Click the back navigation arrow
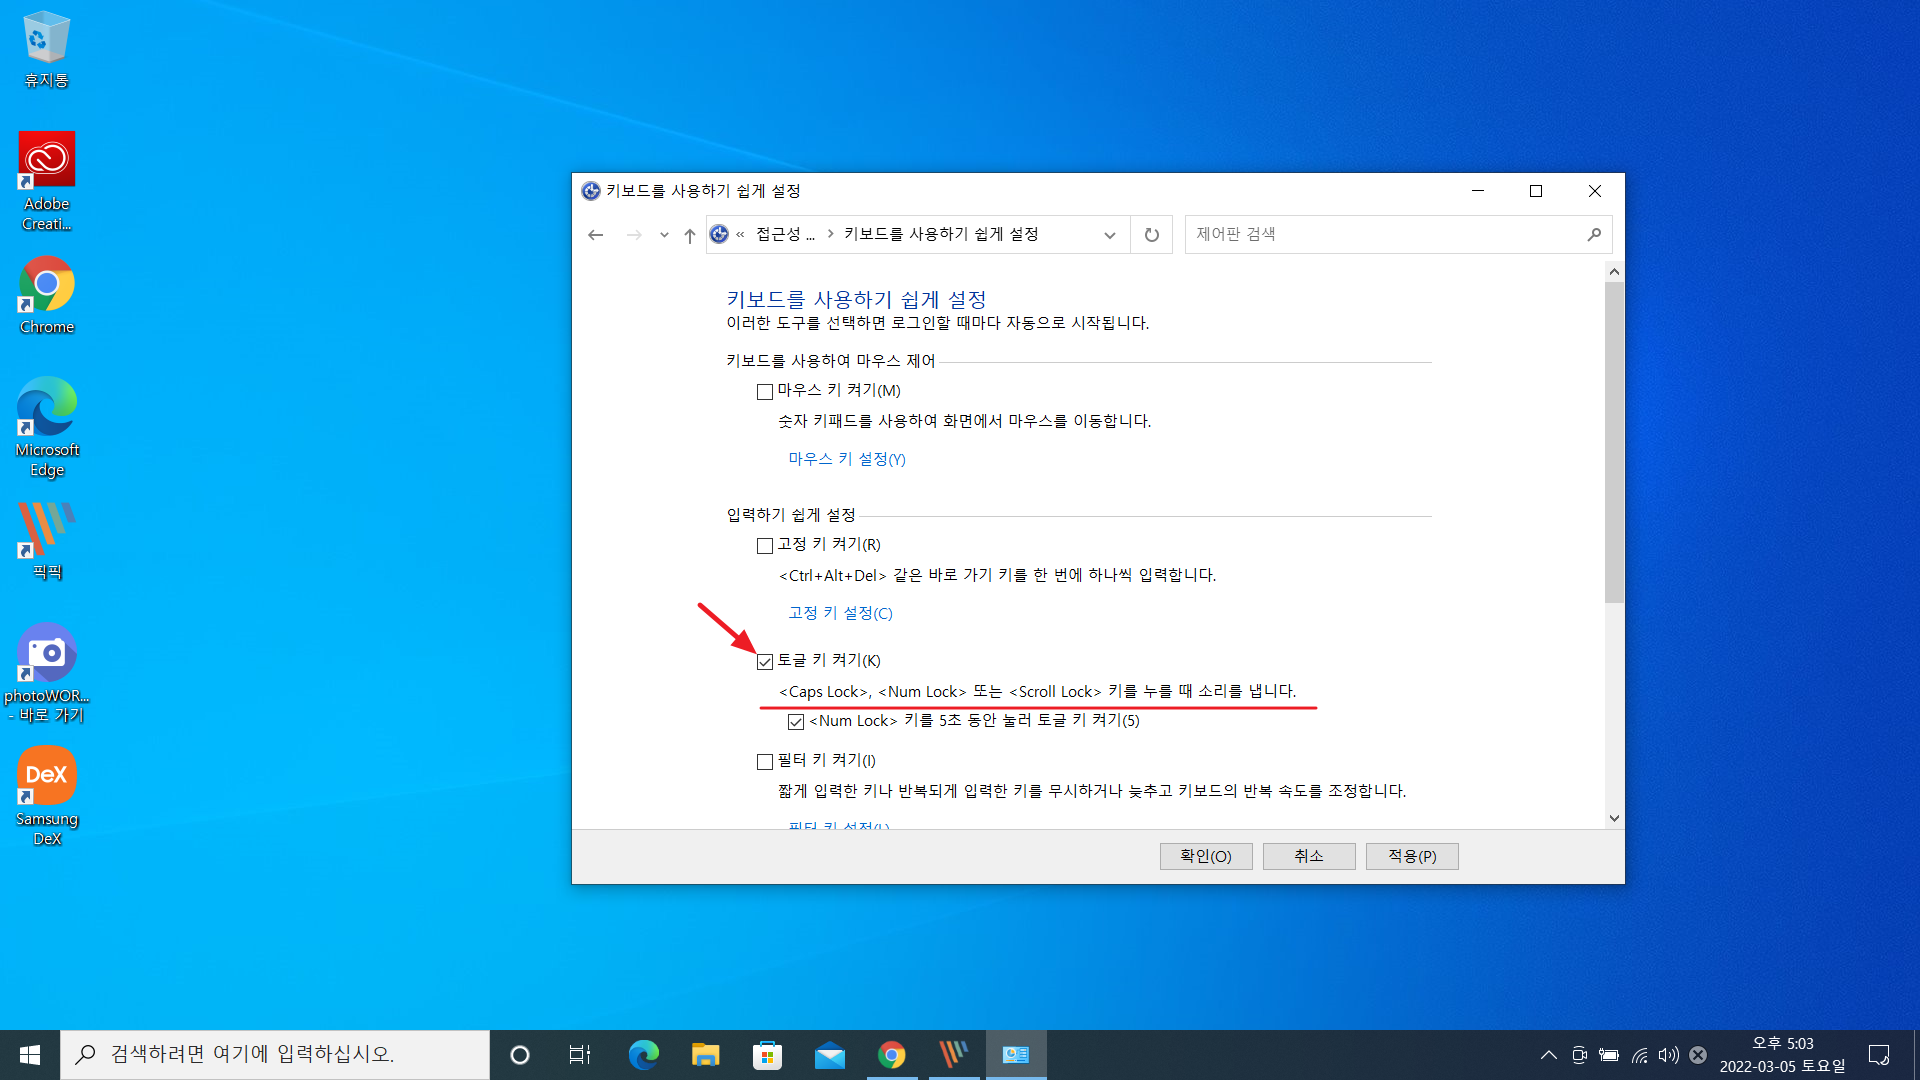1920x1080 pixels. 596,235
